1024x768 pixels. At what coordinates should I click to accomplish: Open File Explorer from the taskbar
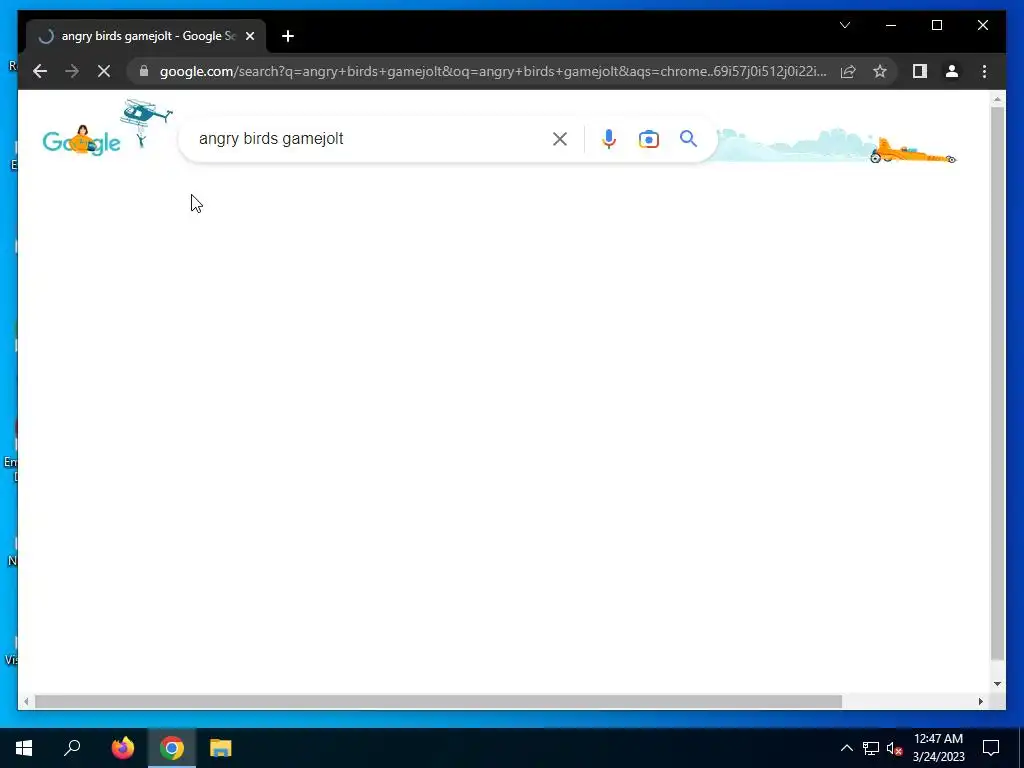click(221, 748)
